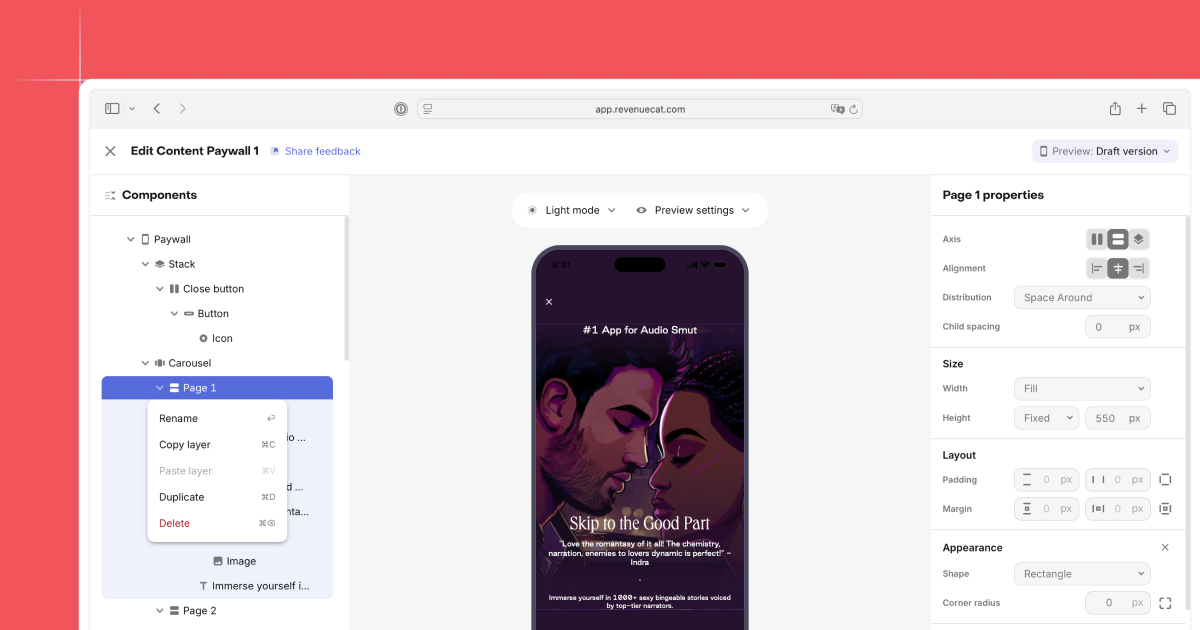The image size is (1200, 630).
Task: Click the Icon layer's circle icon
Action: click(203, 338)
